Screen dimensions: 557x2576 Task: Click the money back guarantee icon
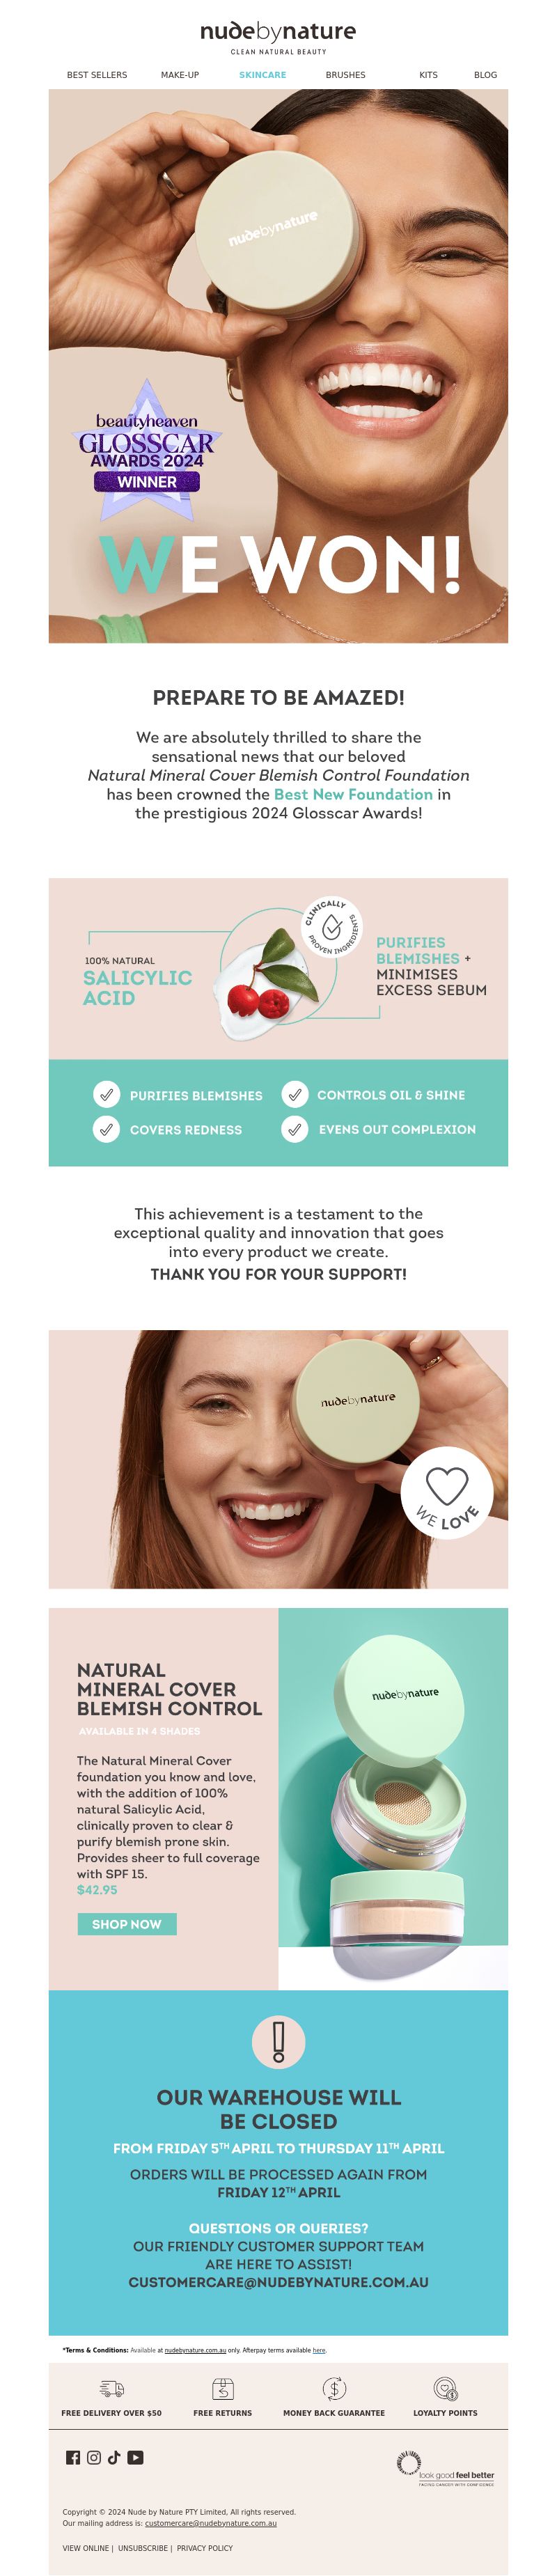coord(334,2389)
